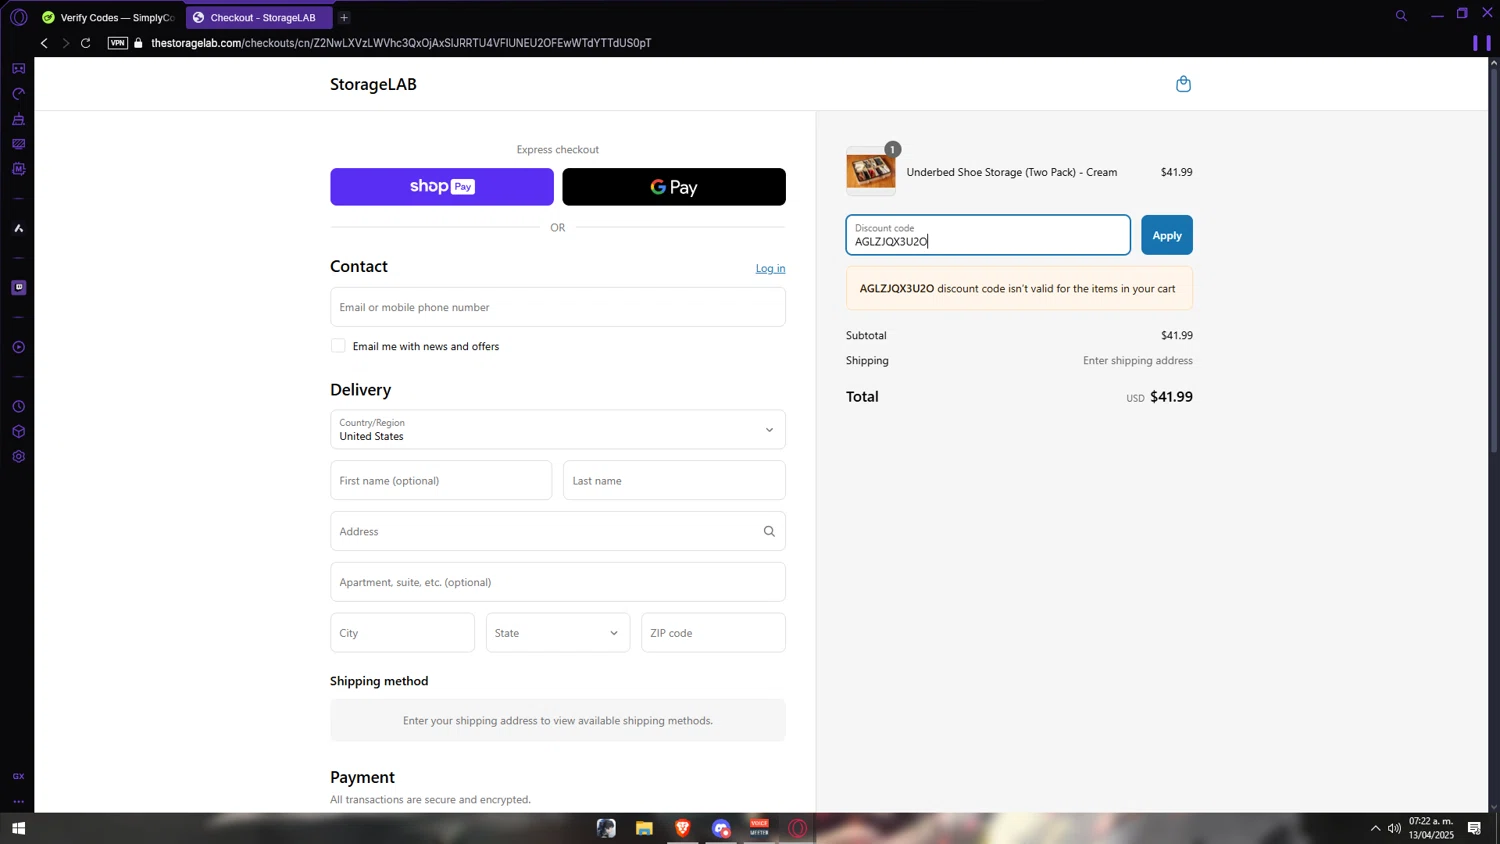This screenshot has width=1500, height=844.
Task: Open GX Corner gamepad icon in sidebar
Action: pyautogui.click(x=18, y=69)
